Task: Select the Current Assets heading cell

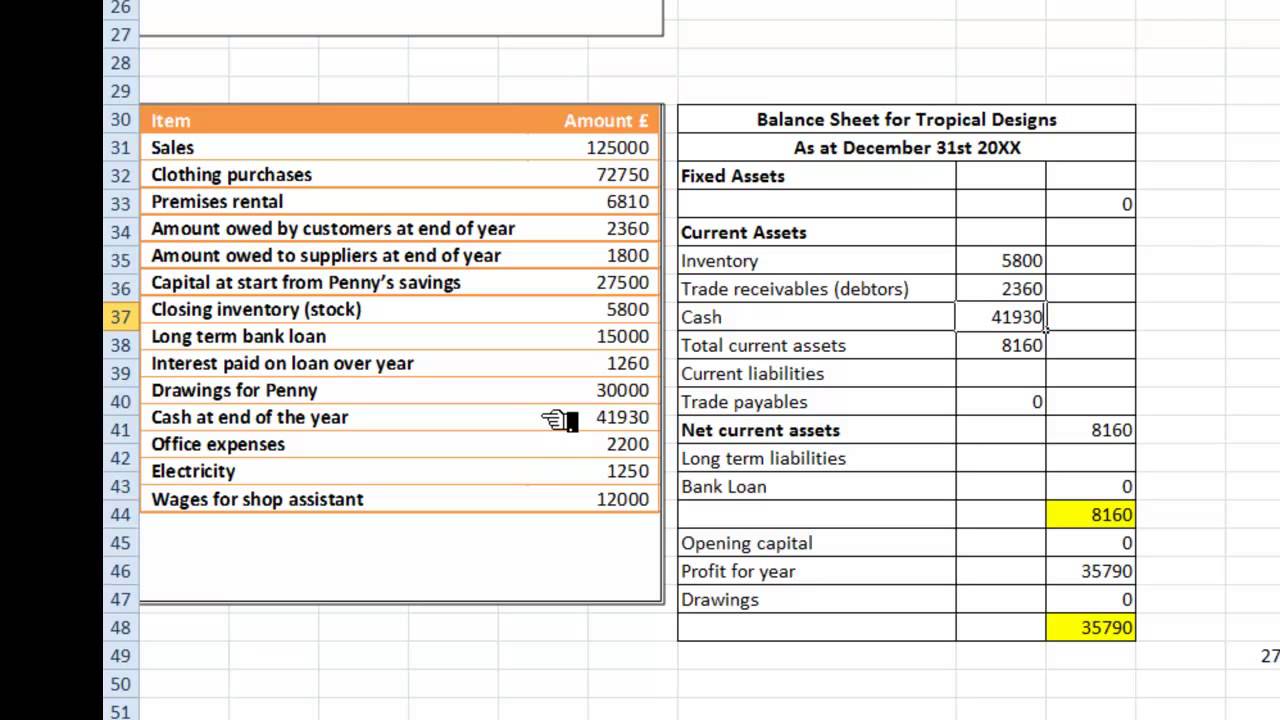Action: (817, 232)
